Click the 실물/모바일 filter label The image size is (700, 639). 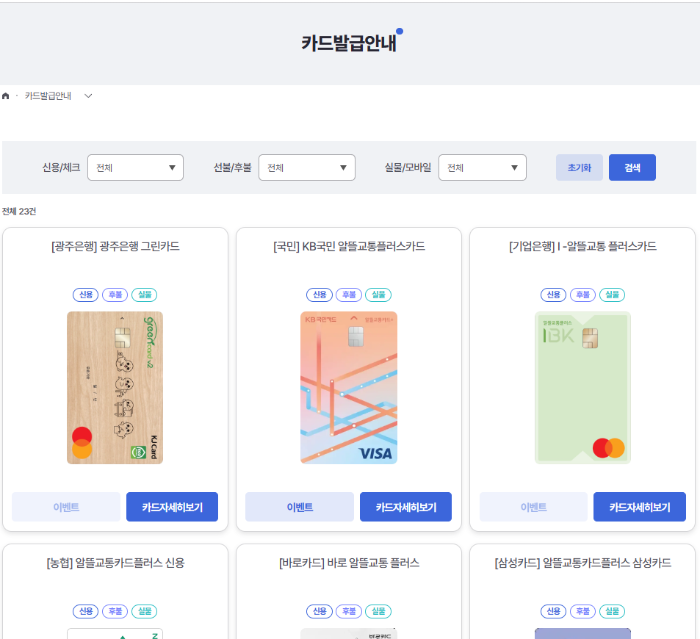pyautogui.click(x=408, y=167)
